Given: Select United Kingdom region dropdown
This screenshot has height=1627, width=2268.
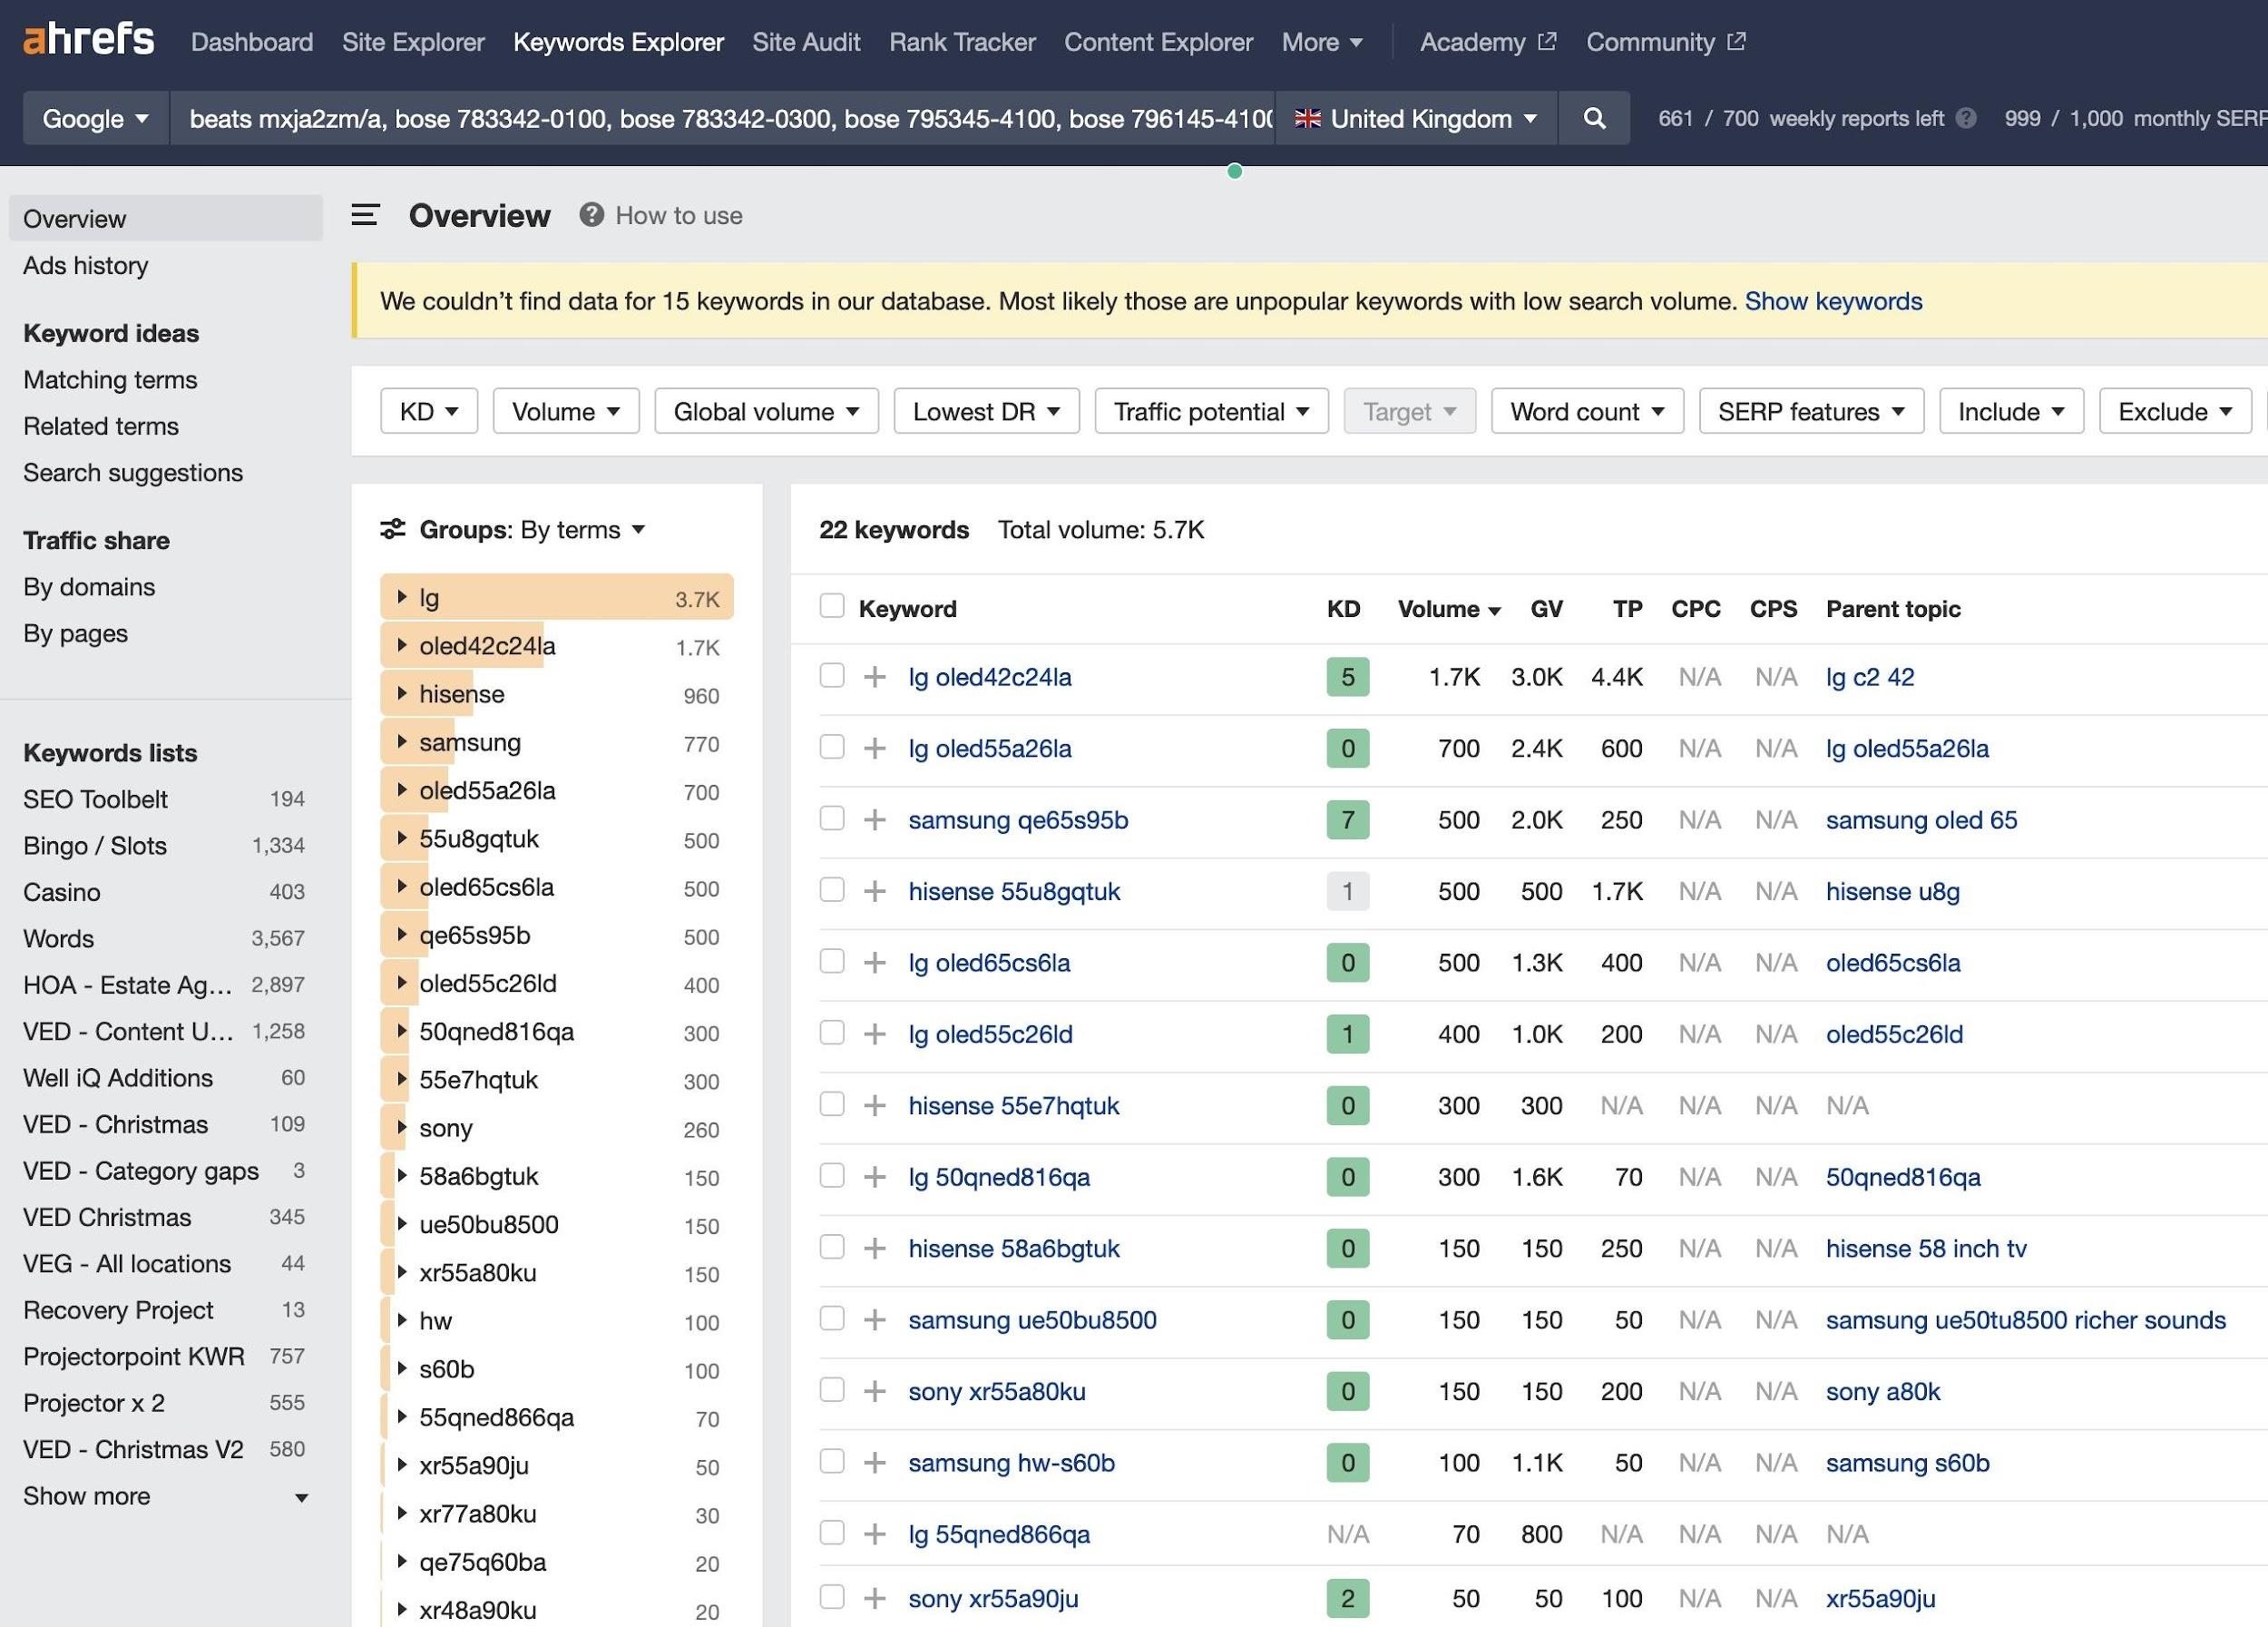Looking at the screenshot, I should point(1418,118).
